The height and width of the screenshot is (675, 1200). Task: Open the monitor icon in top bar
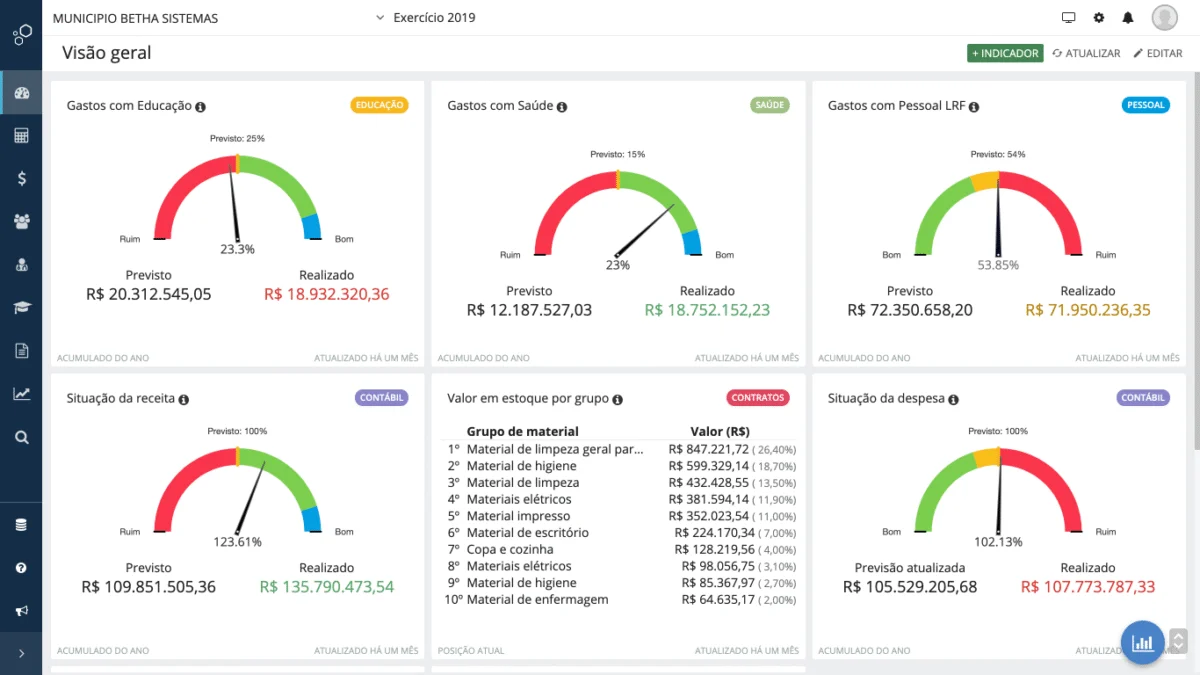click(1068, 18)
